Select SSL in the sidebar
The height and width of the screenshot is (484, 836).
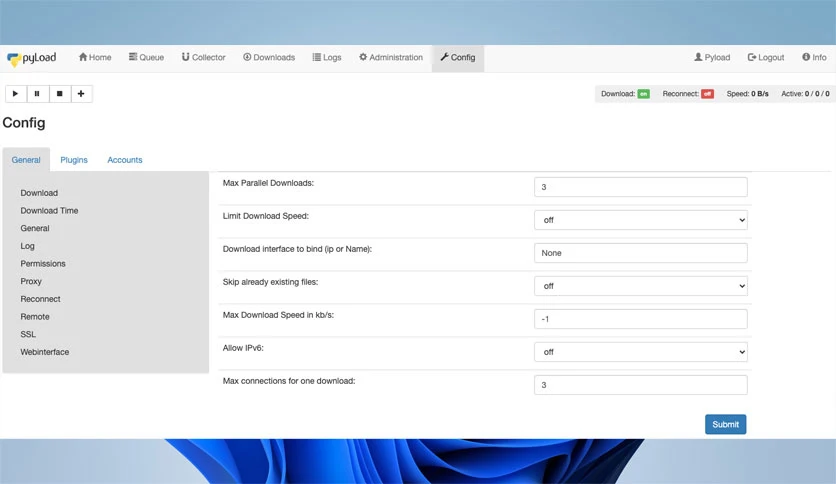(28, 334)
